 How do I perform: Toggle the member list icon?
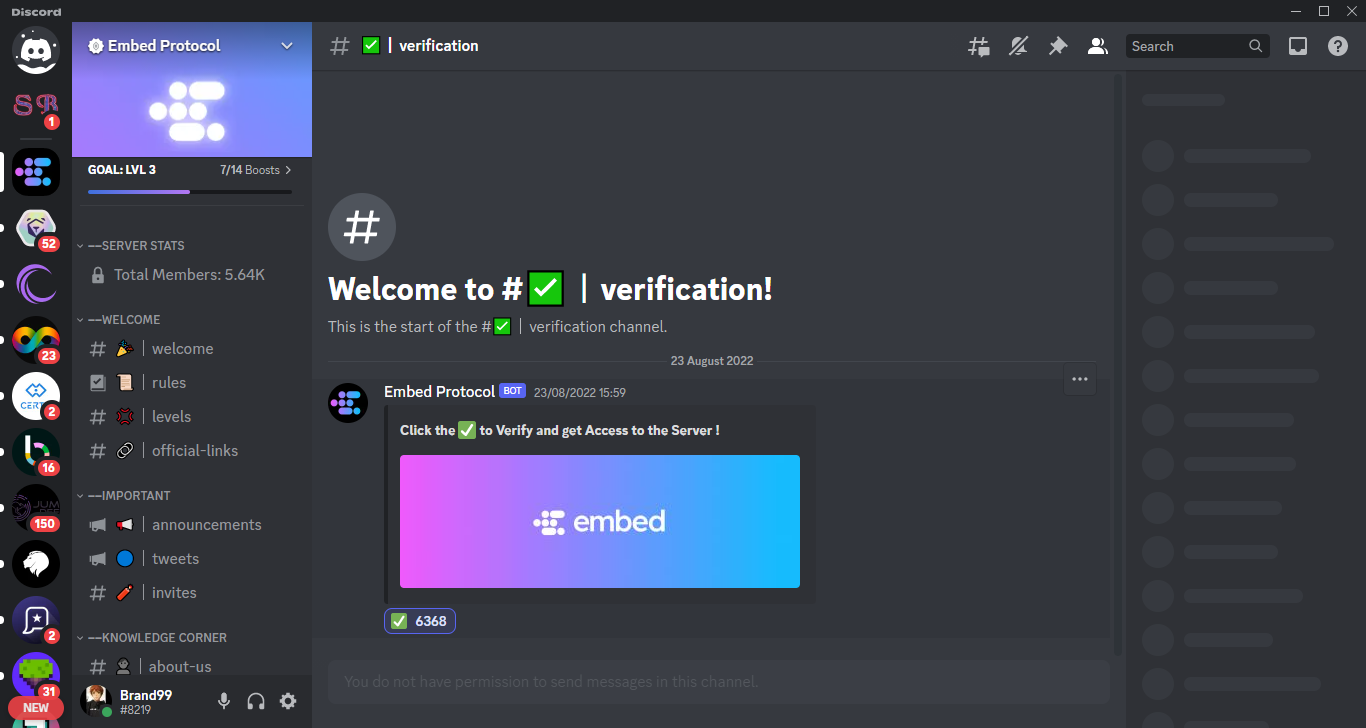pyautogui.click(x=1097, y=46)
